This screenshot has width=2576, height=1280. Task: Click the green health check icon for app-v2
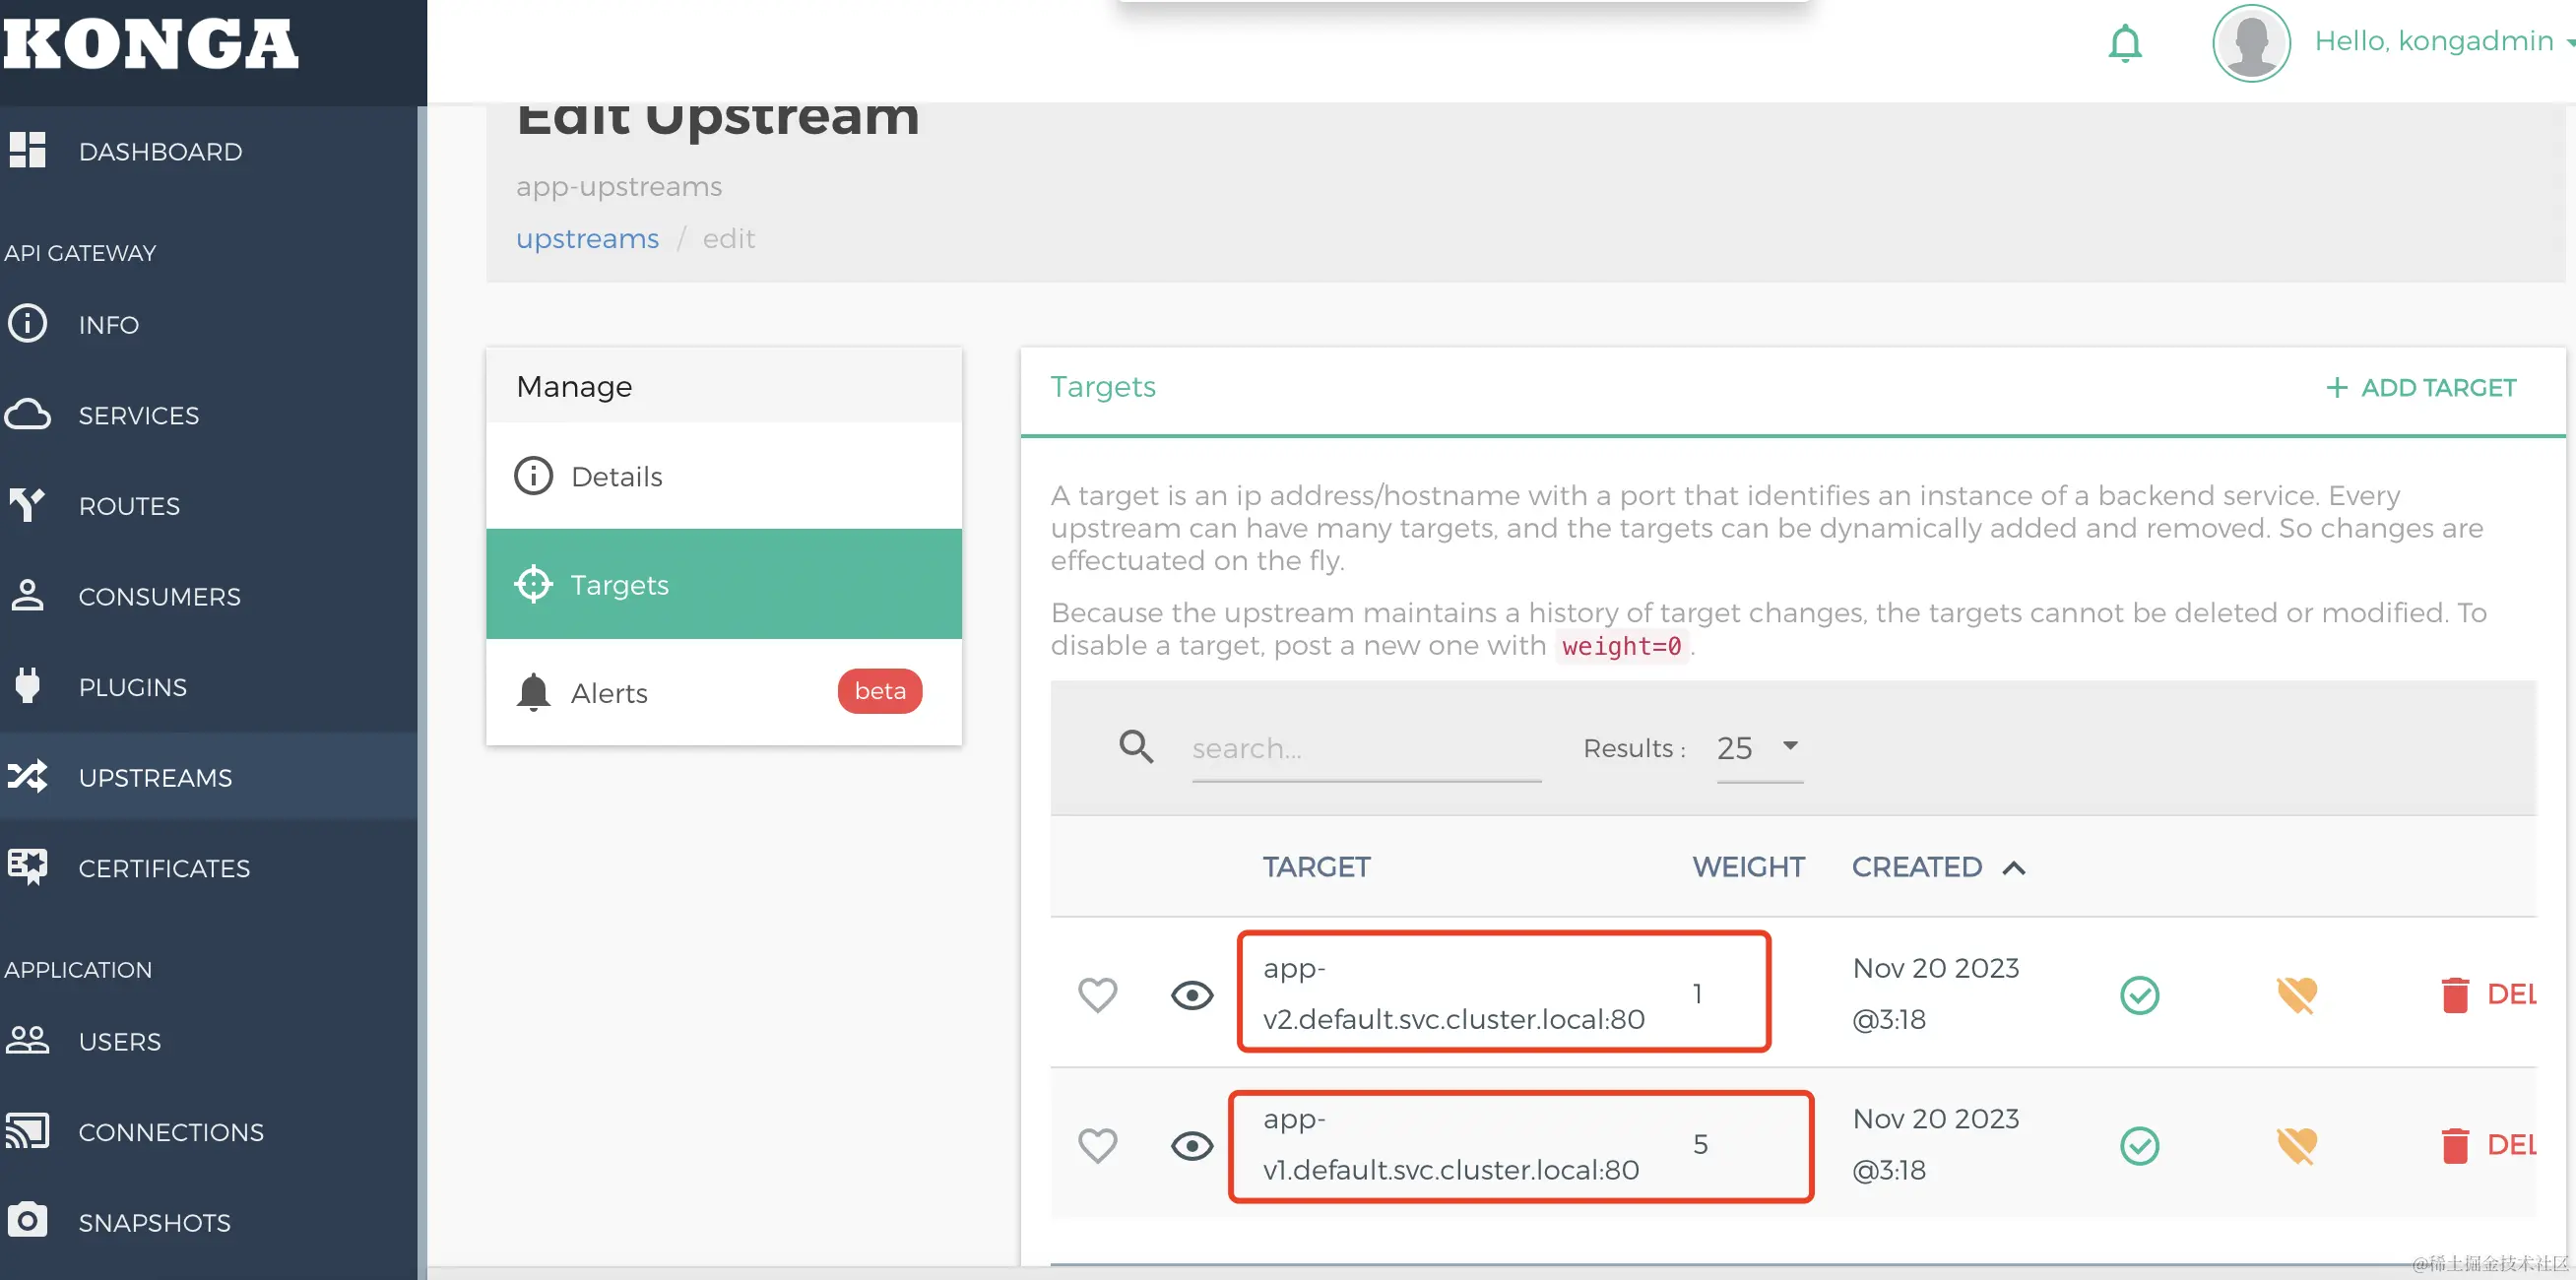pyautogui.click(x=2139, y=995)
